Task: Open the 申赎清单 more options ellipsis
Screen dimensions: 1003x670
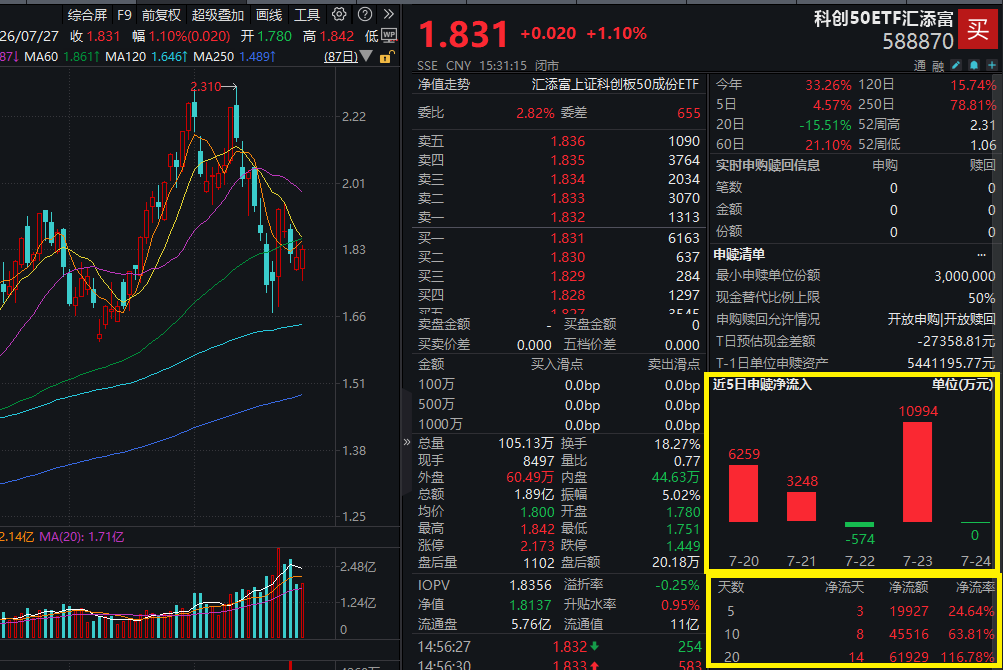Action: [981, 255]
